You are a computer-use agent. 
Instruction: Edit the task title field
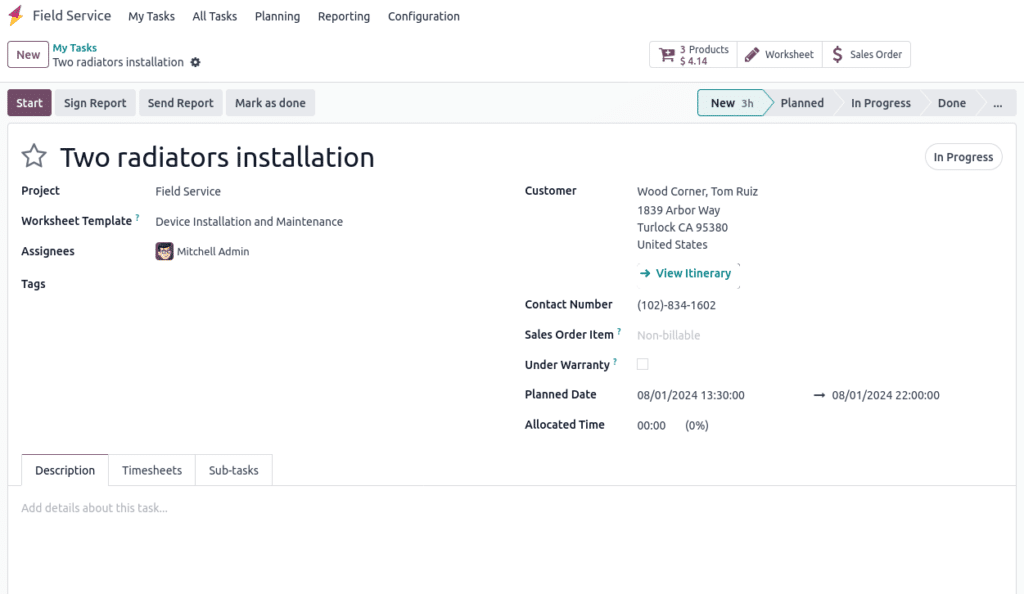(x=217, y=157)
